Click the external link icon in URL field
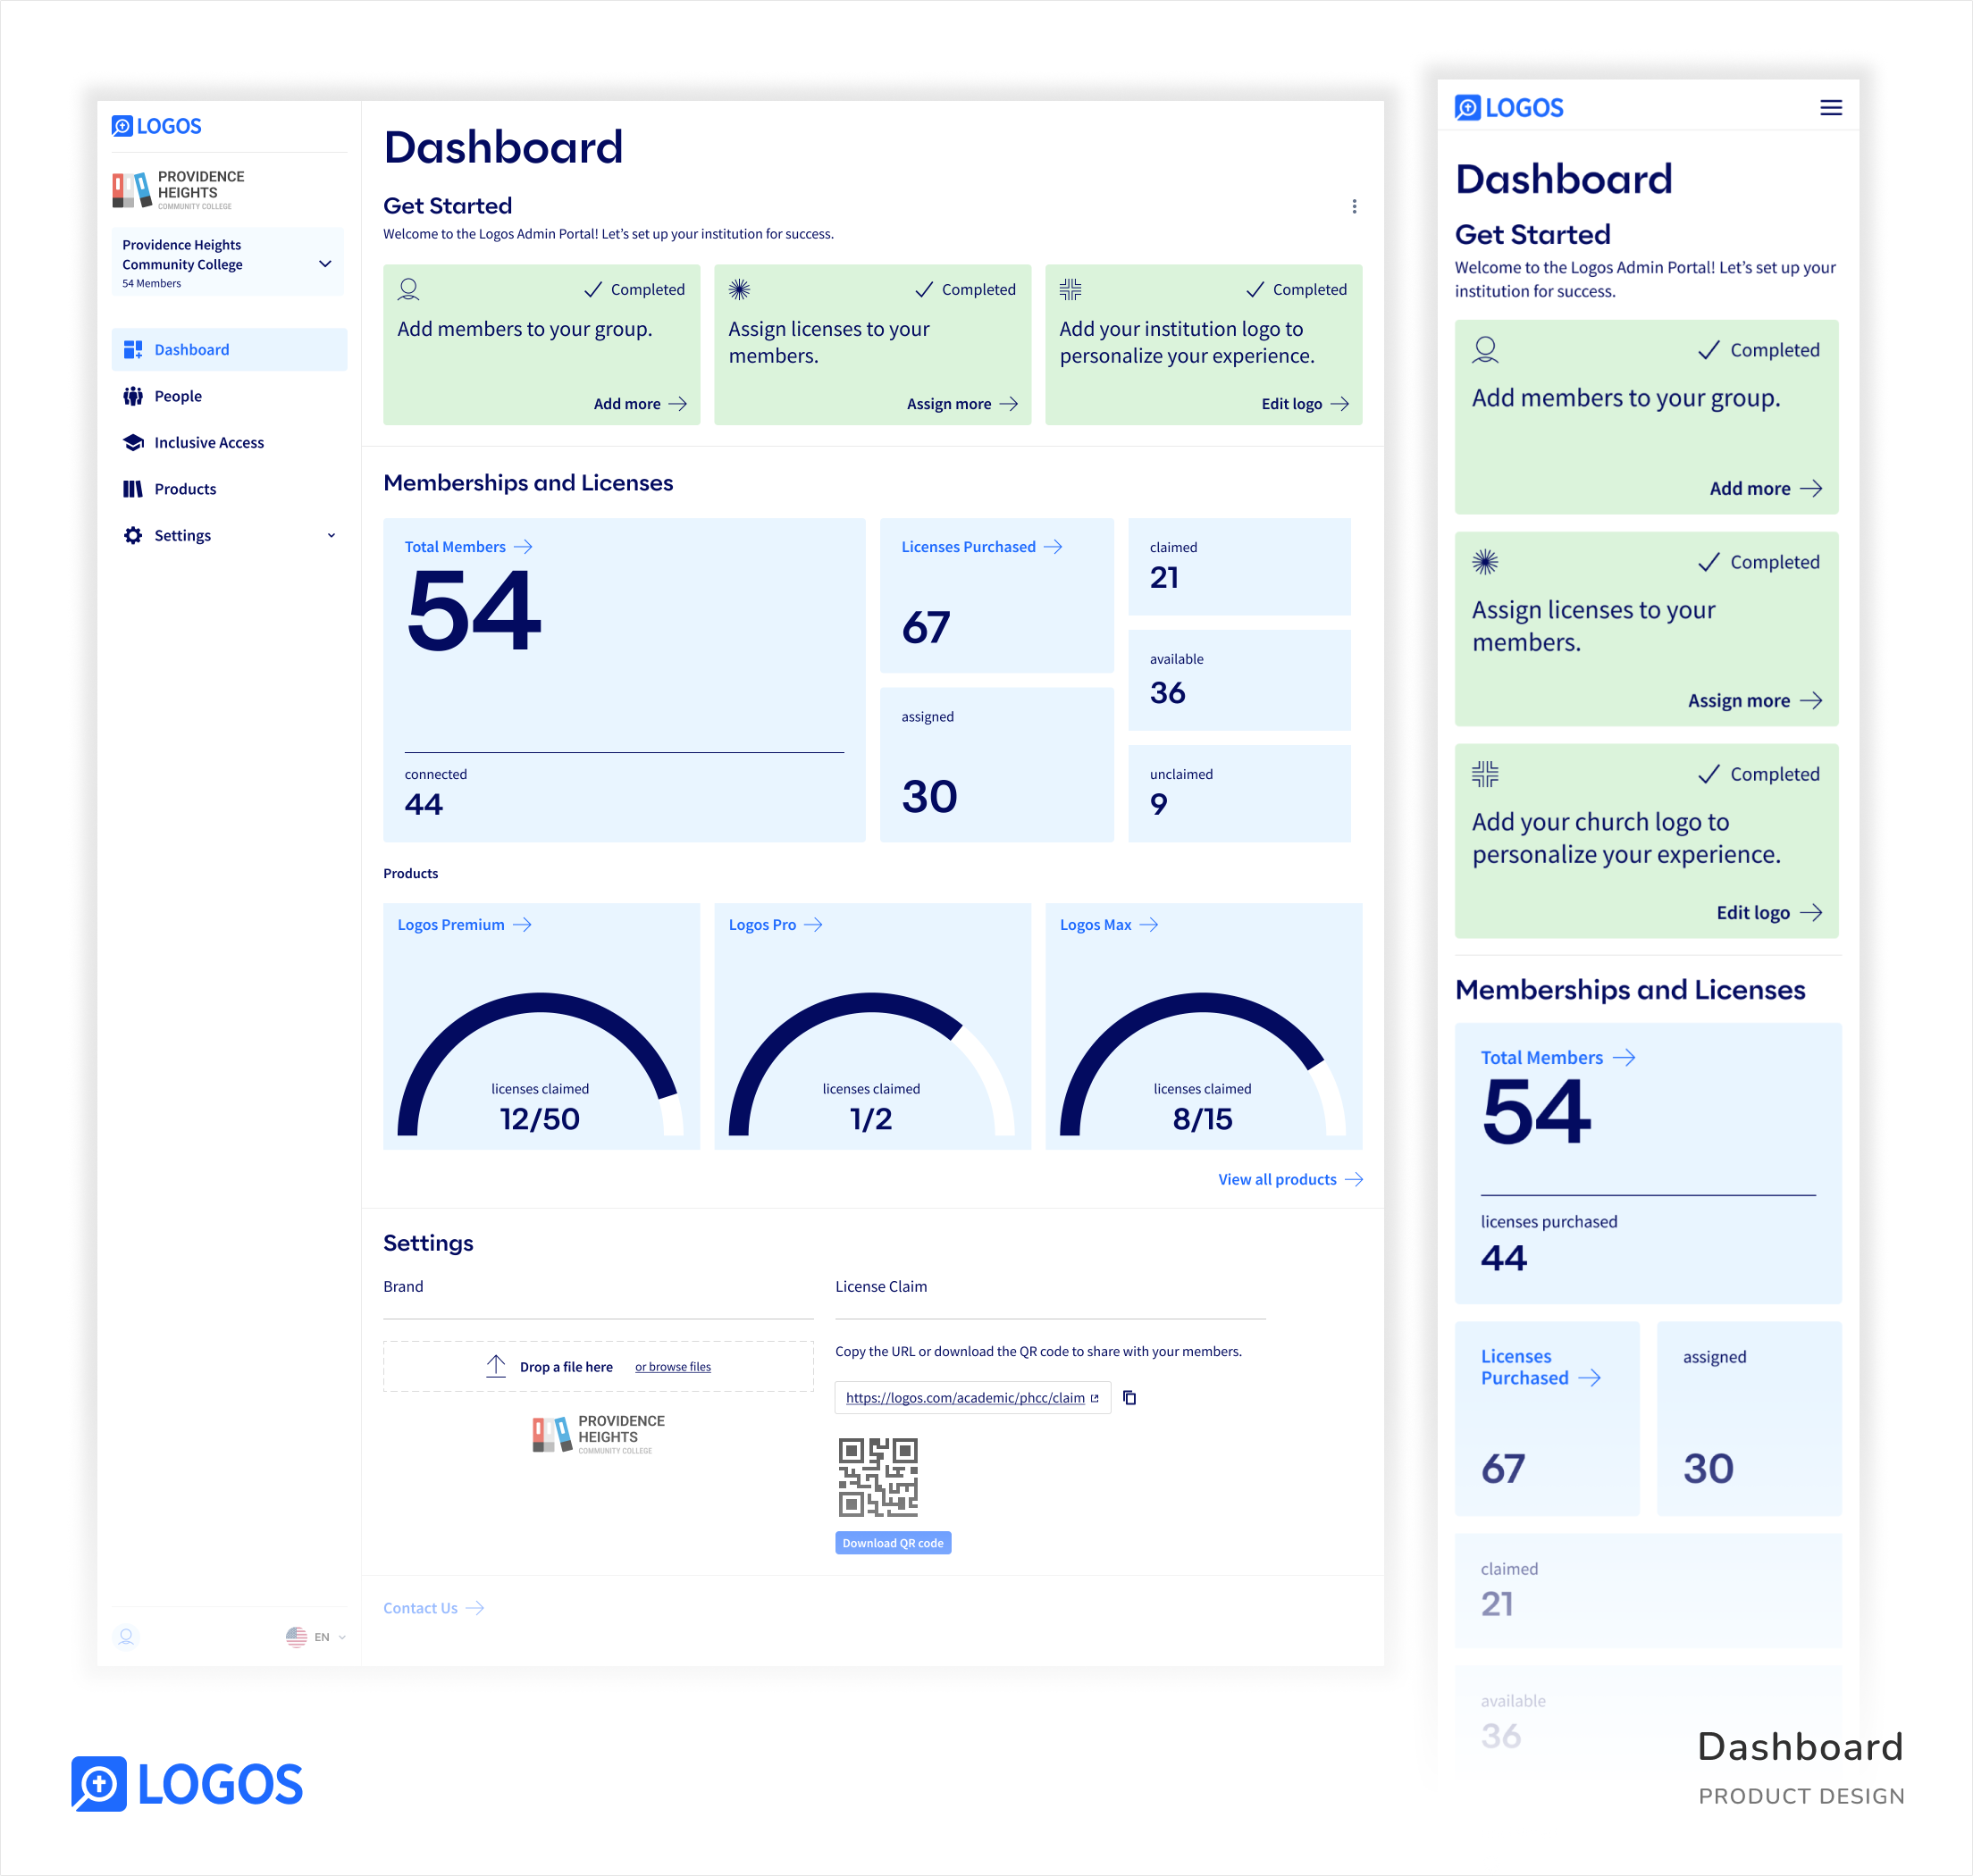1973x1876 pixels. click(x=1095, y=1398)
